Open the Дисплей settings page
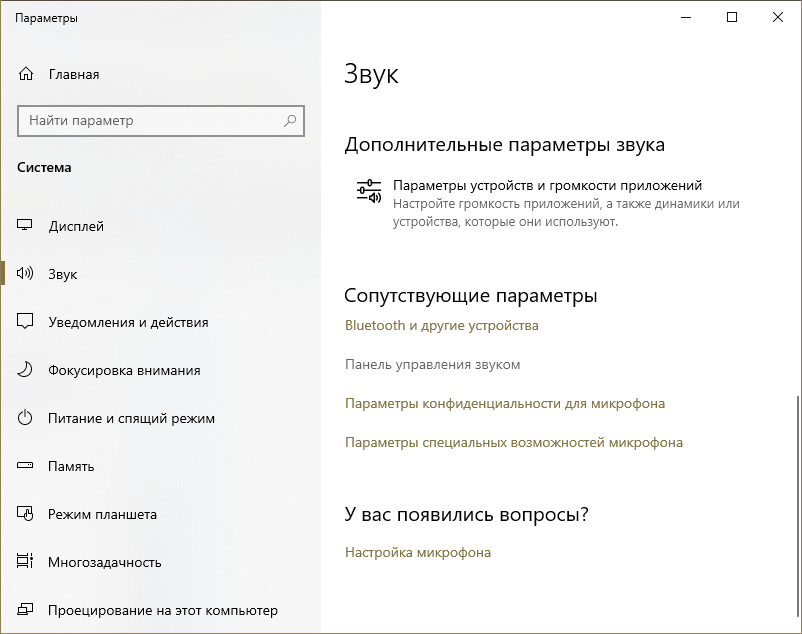 (x=76, y=226)
